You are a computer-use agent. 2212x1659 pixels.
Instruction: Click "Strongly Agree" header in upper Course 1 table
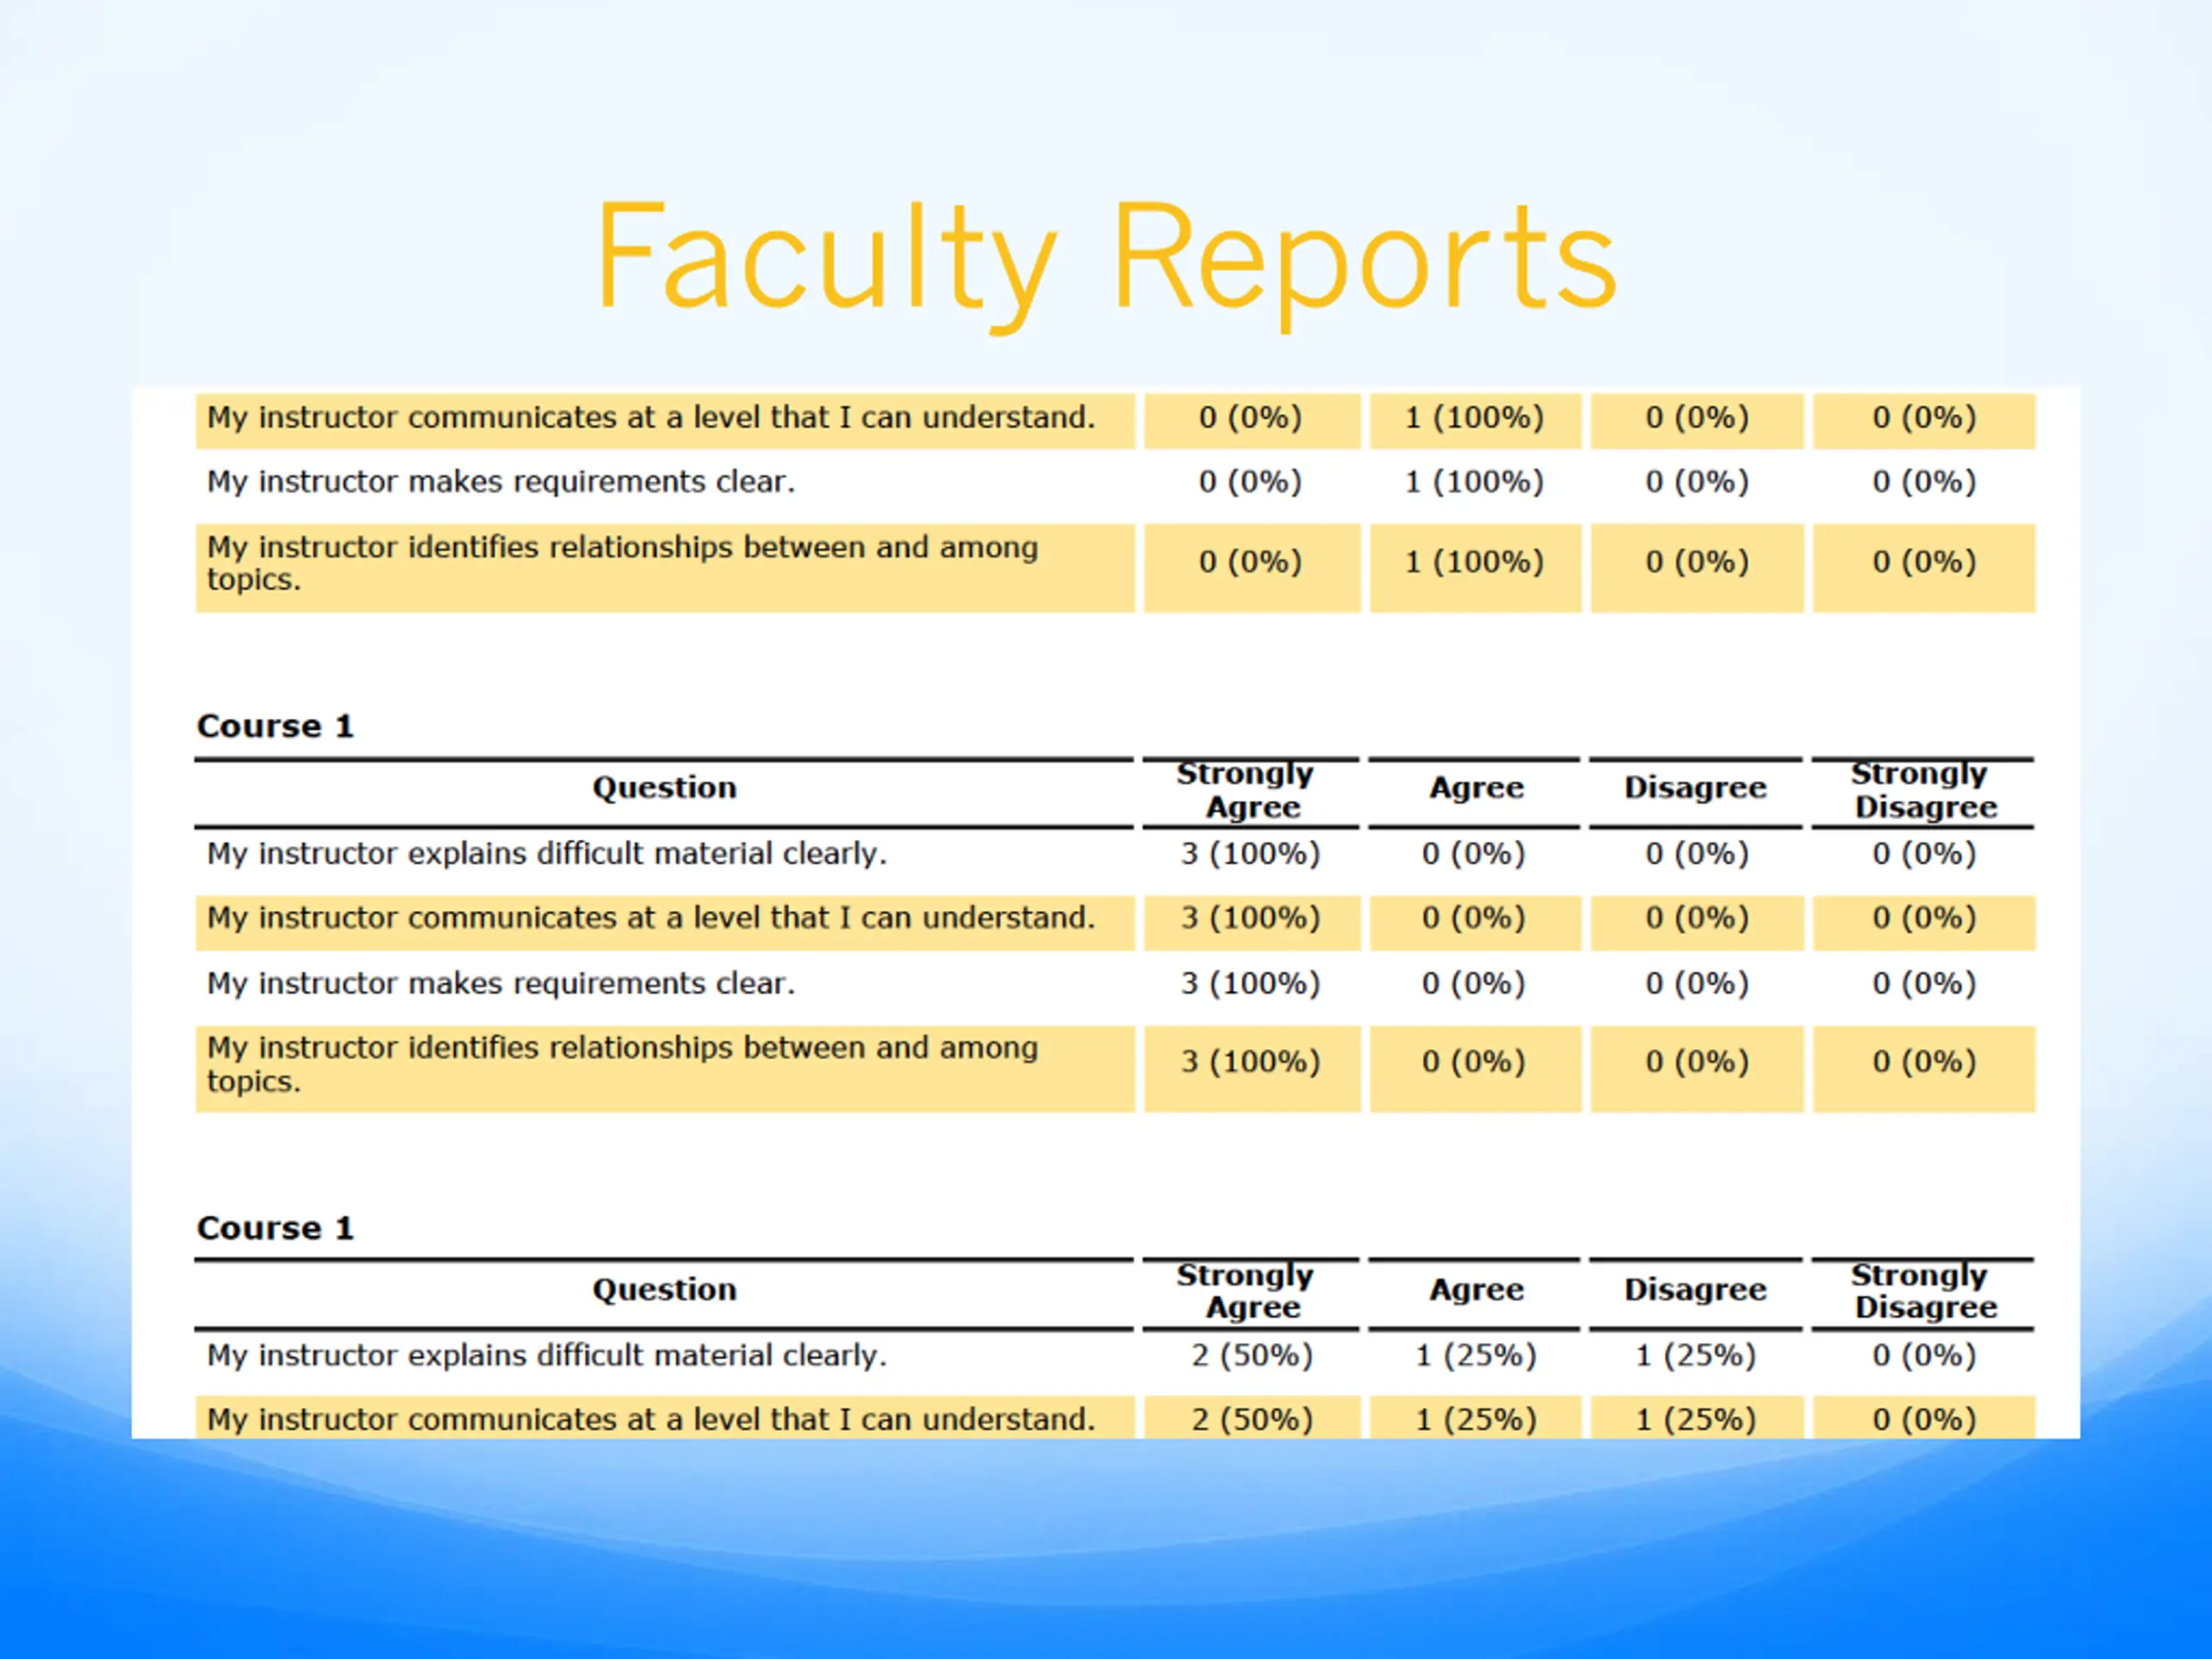(x=1246, y=790)
